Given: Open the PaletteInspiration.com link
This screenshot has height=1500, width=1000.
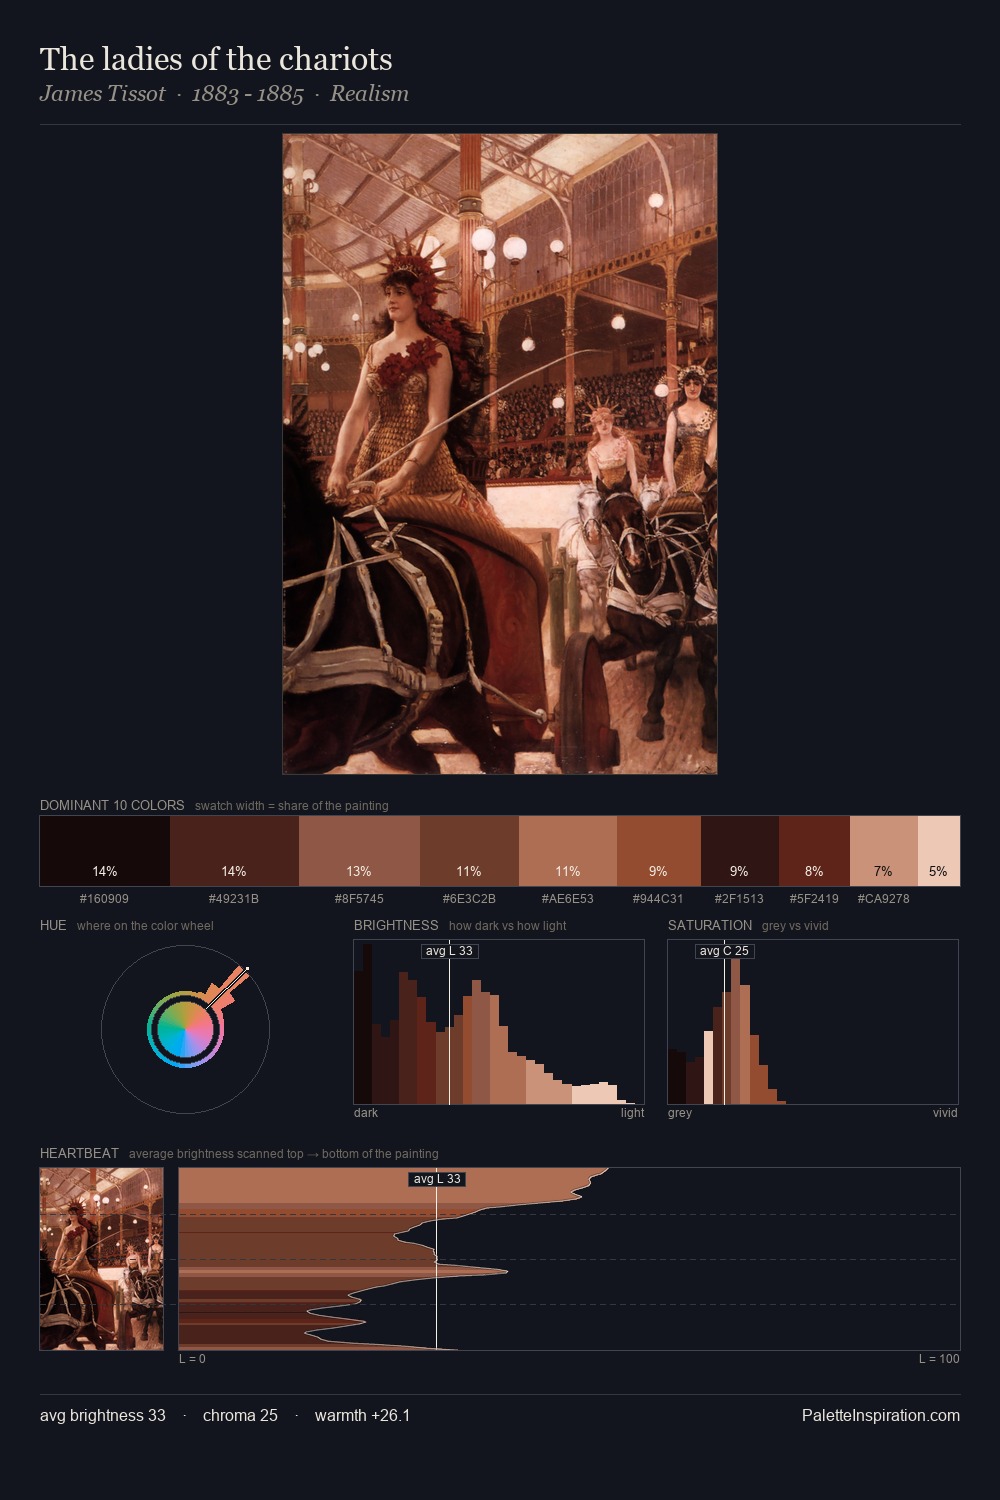Looking at the screenshot, I should click(x=881, y=1415).
